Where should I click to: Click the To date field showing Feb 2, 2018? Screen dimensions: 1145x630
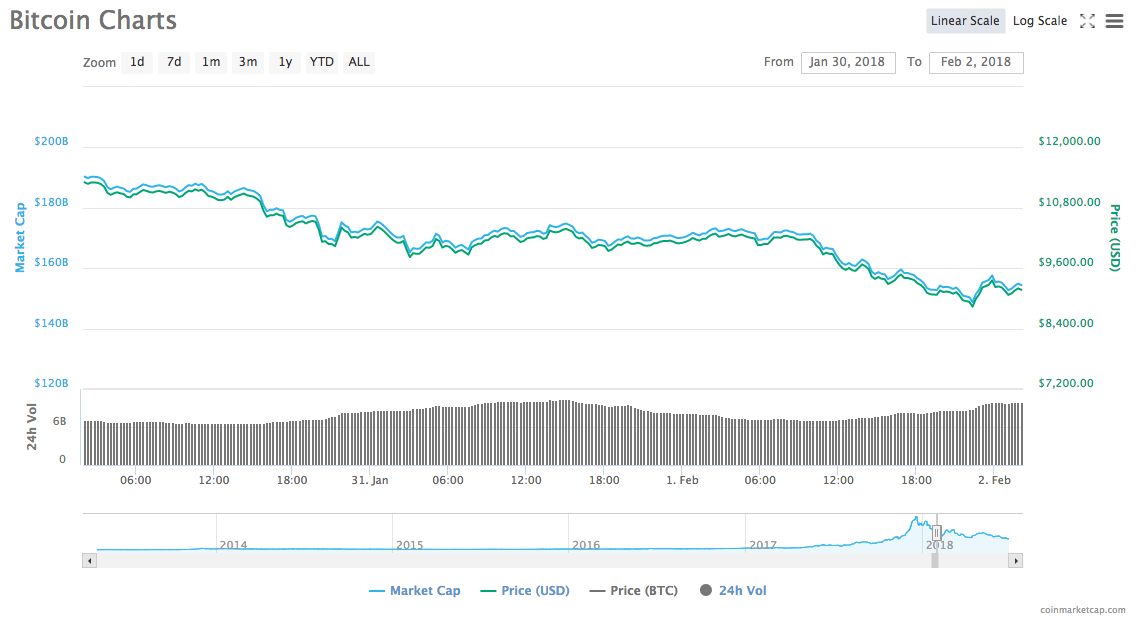coord(976,62)
